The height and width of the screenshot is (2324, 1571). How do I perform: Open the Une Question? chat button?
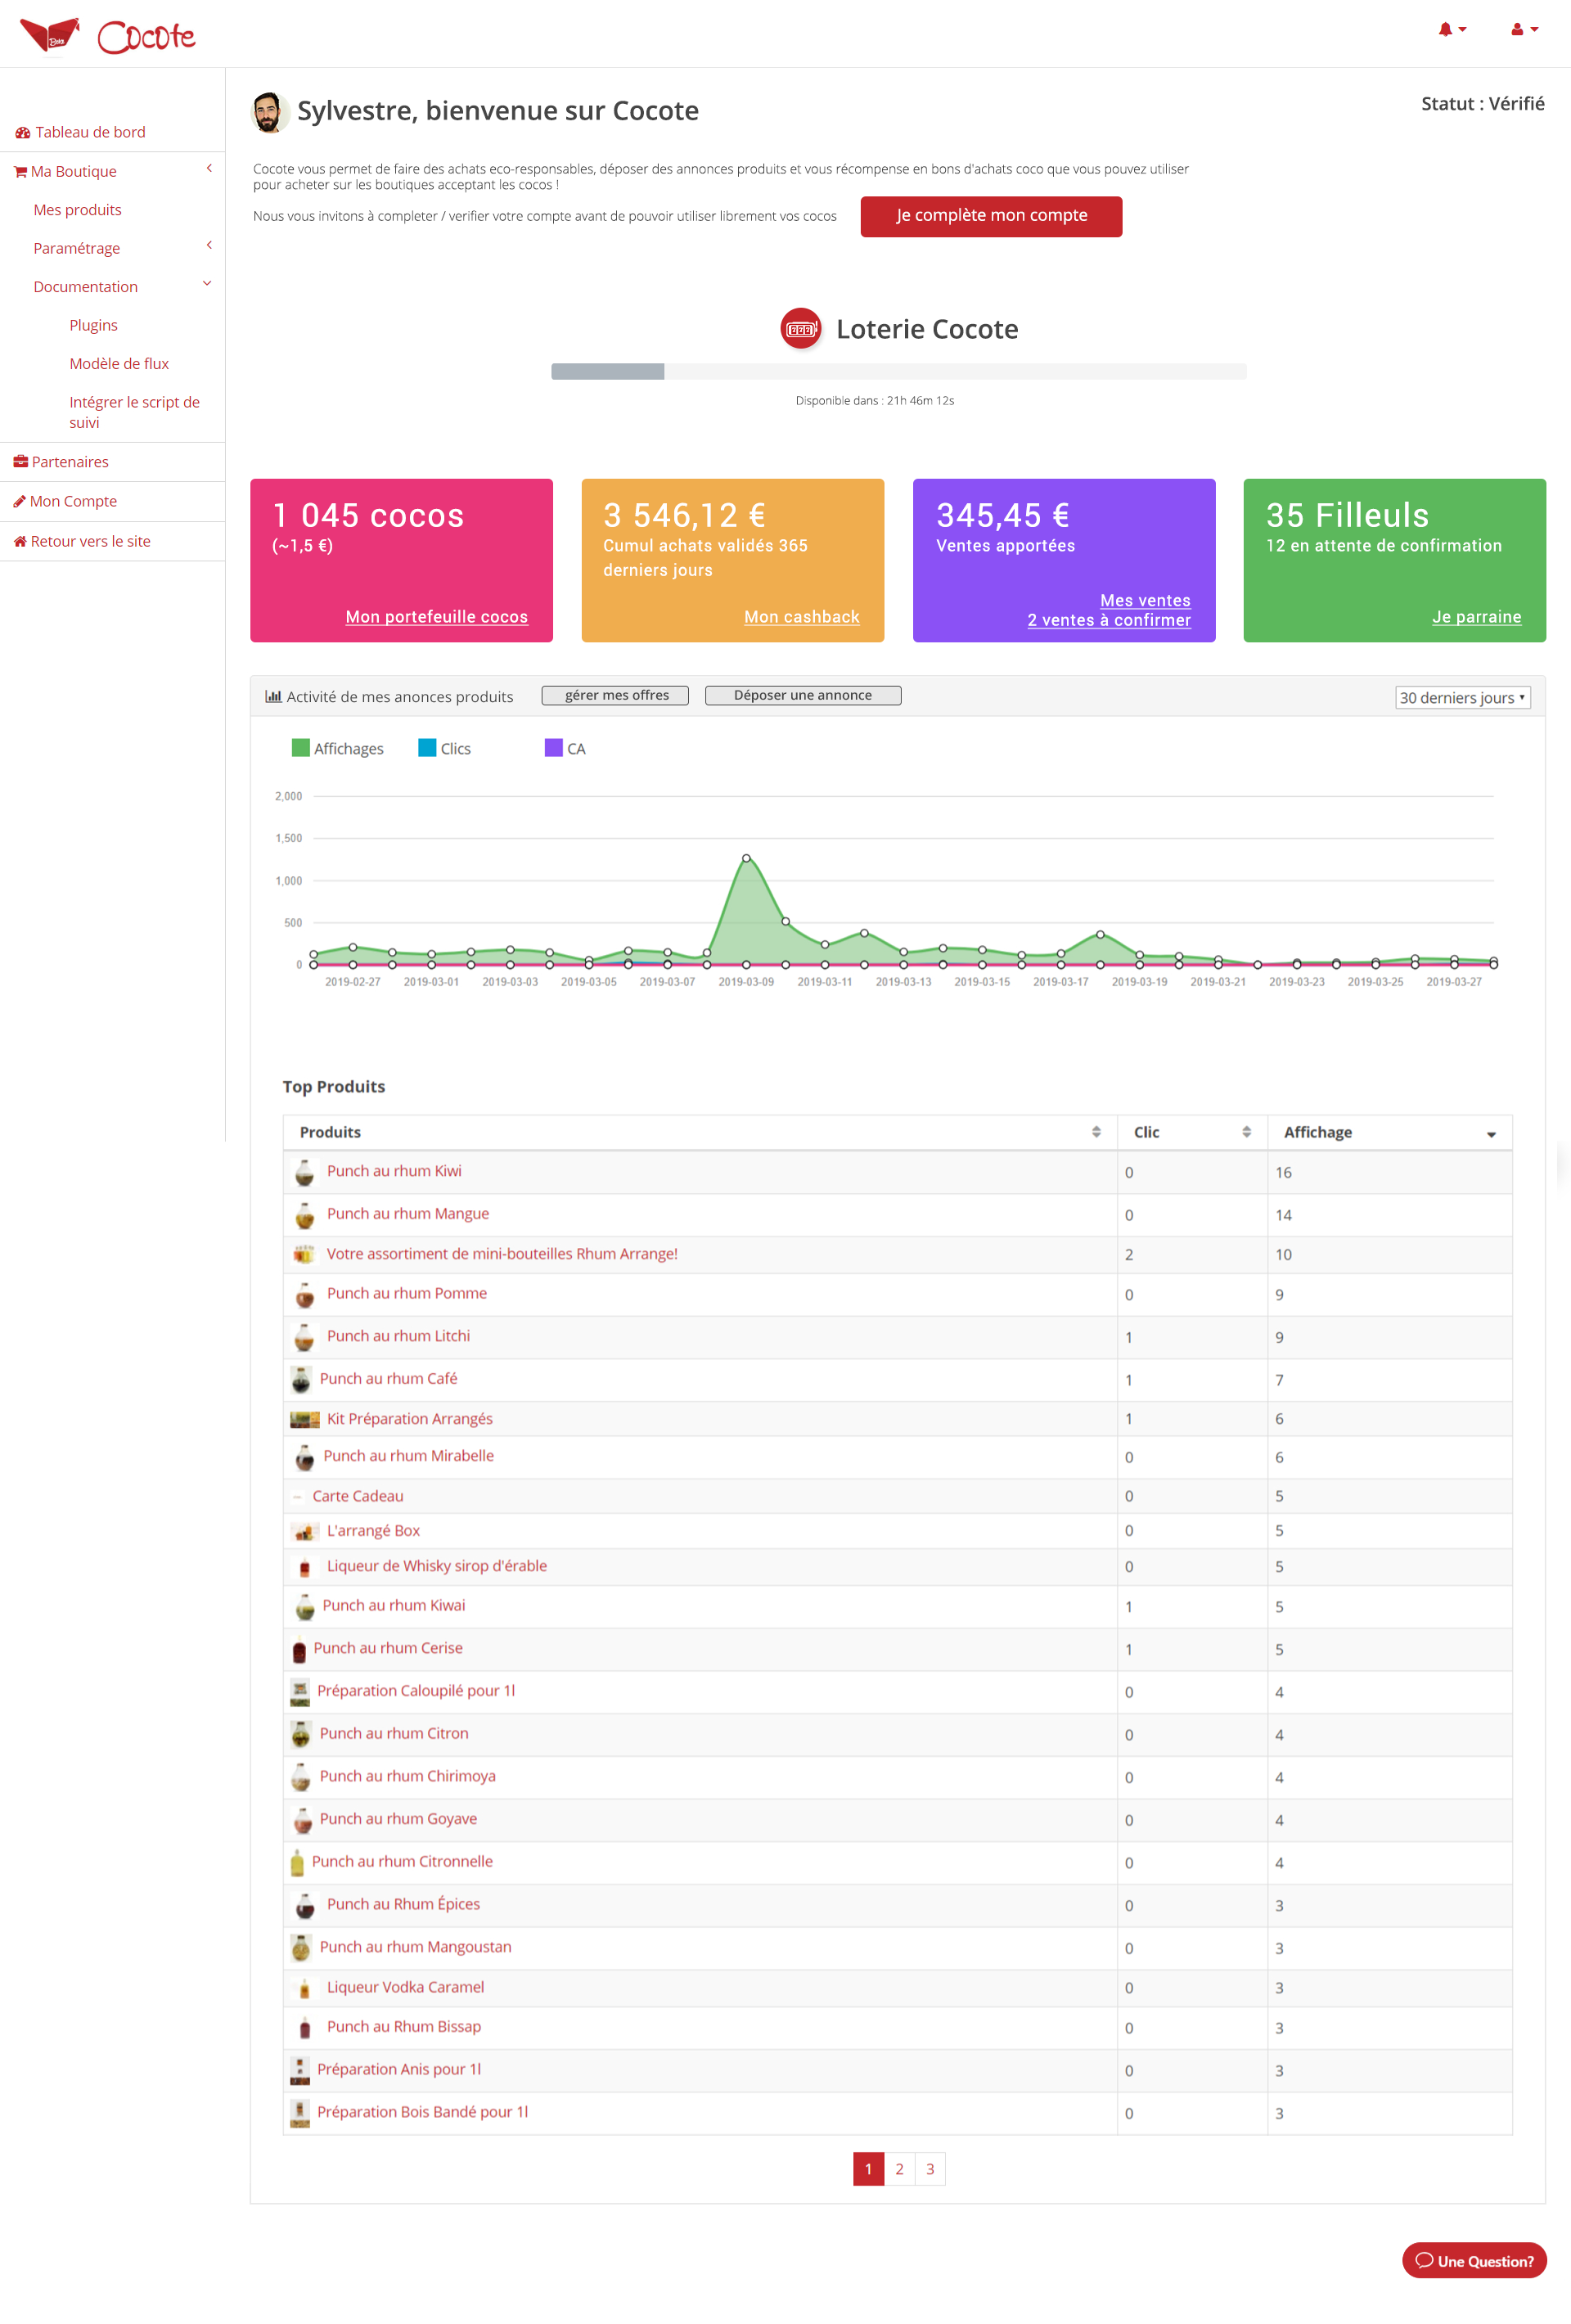(x=1474, y=2261)
